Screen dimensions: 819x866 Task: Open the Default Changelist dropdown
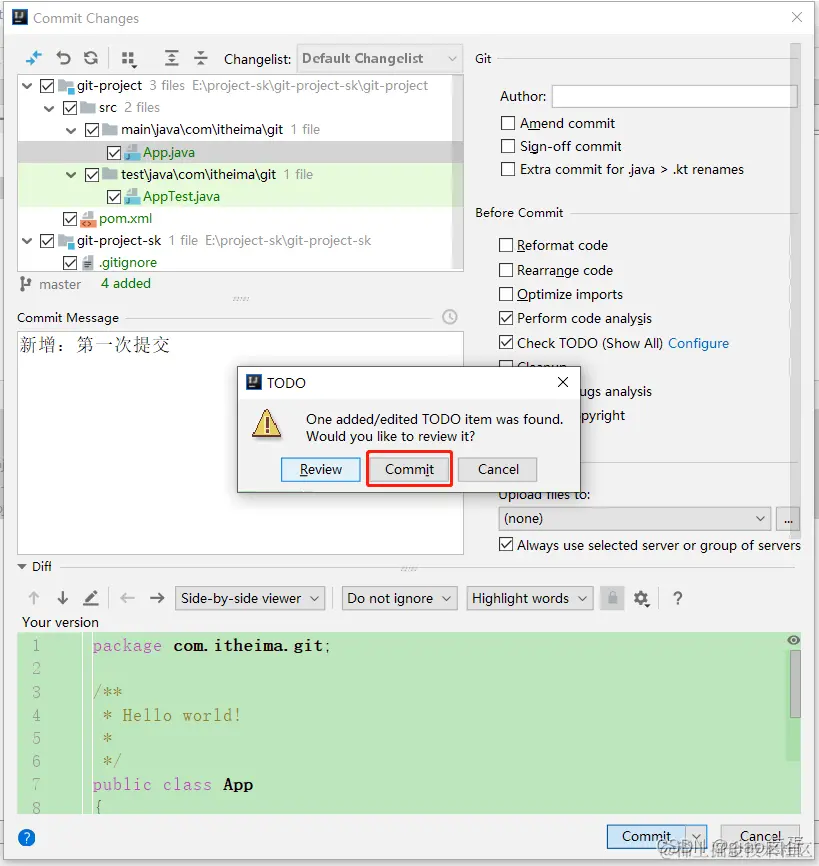pos(380,59)
